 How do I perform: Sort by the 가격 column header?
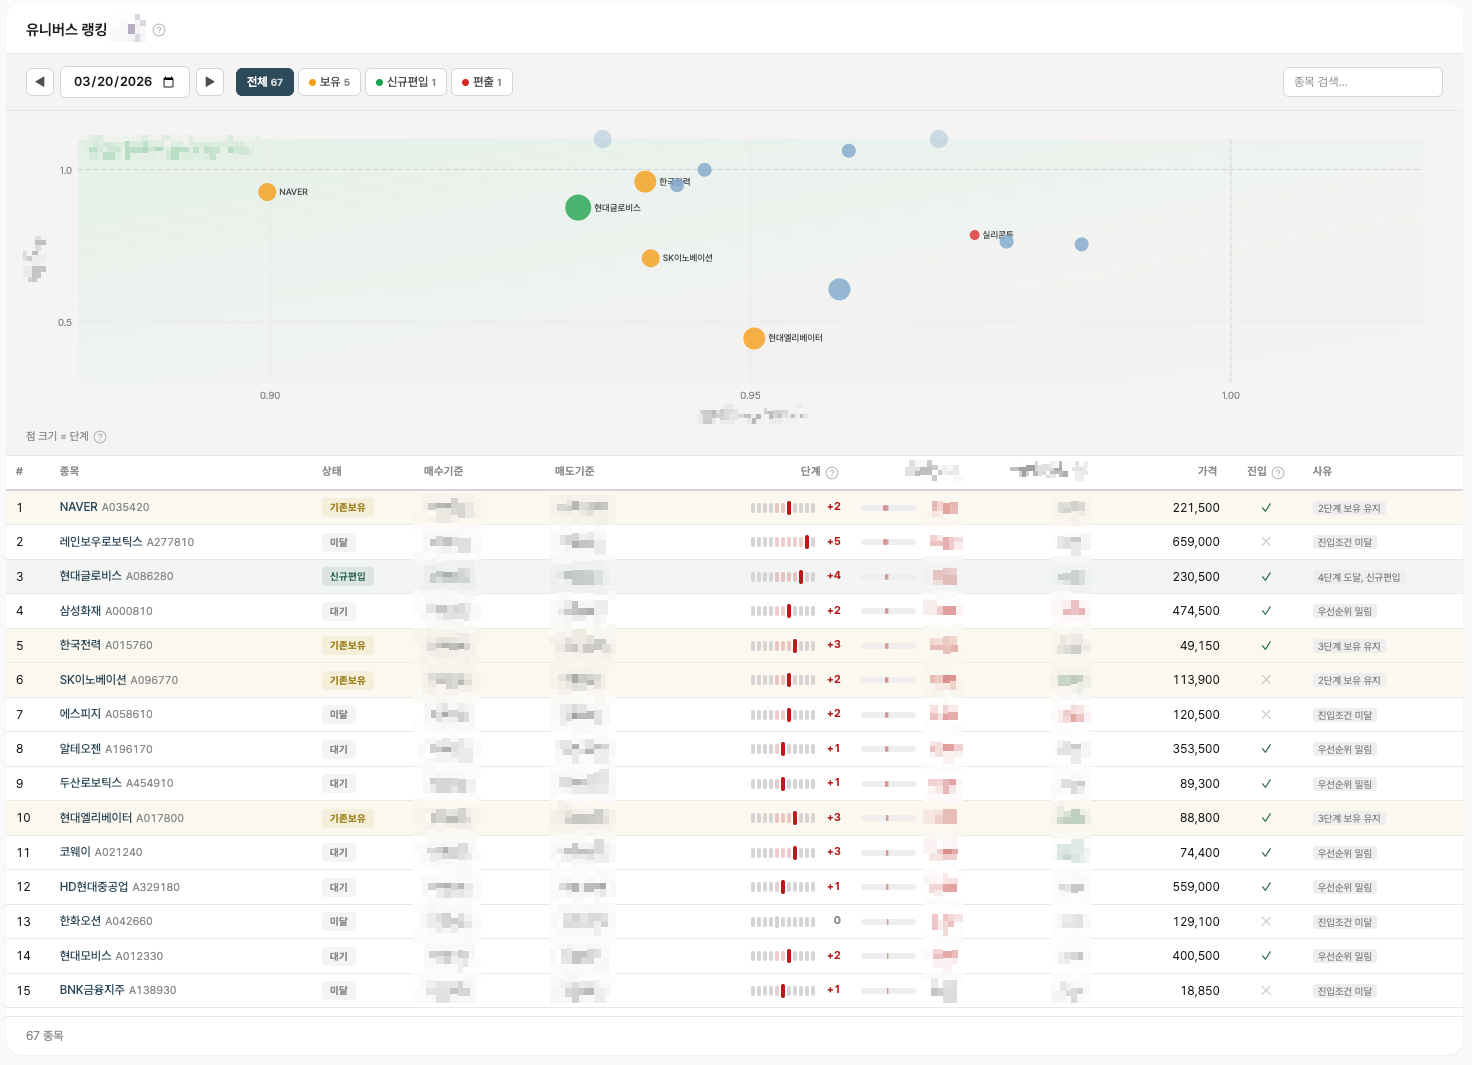click(1208, 471)
